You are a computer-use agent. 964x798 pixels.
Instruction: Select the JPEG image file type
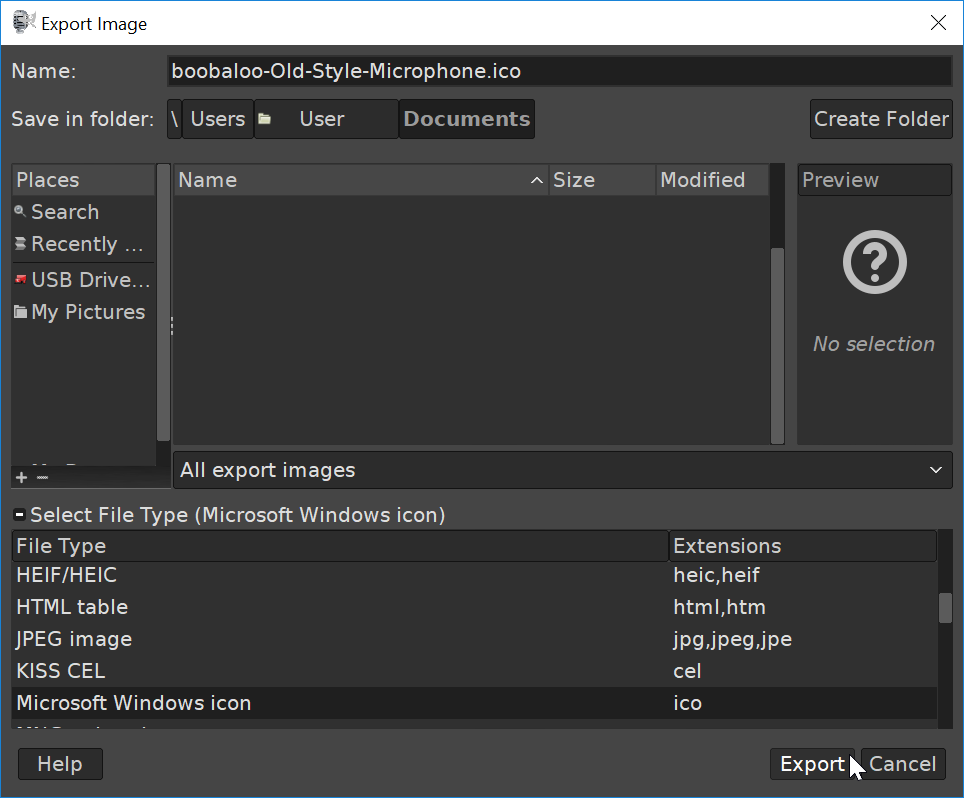pyautogui.click(x=74, y=639)
